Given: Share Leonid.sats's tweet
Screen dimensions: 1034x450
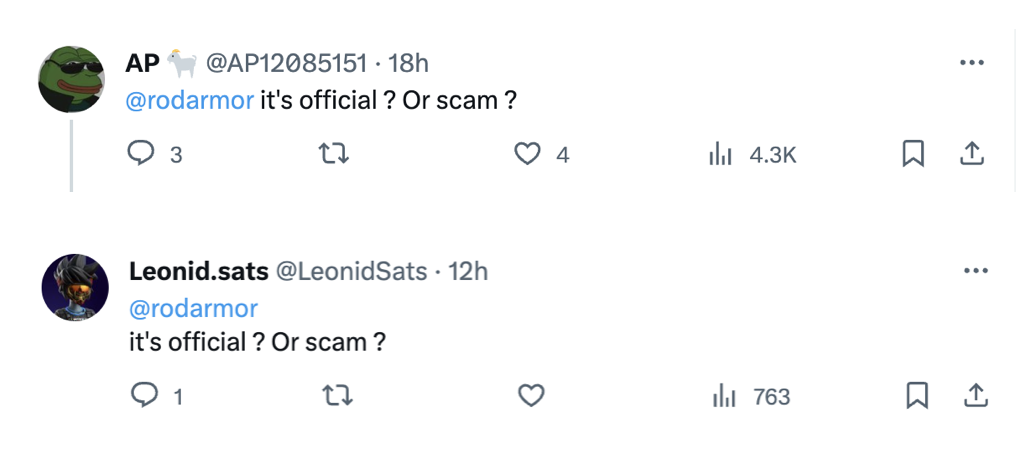Looking at the screenshot, I should [x=975, y=396].
